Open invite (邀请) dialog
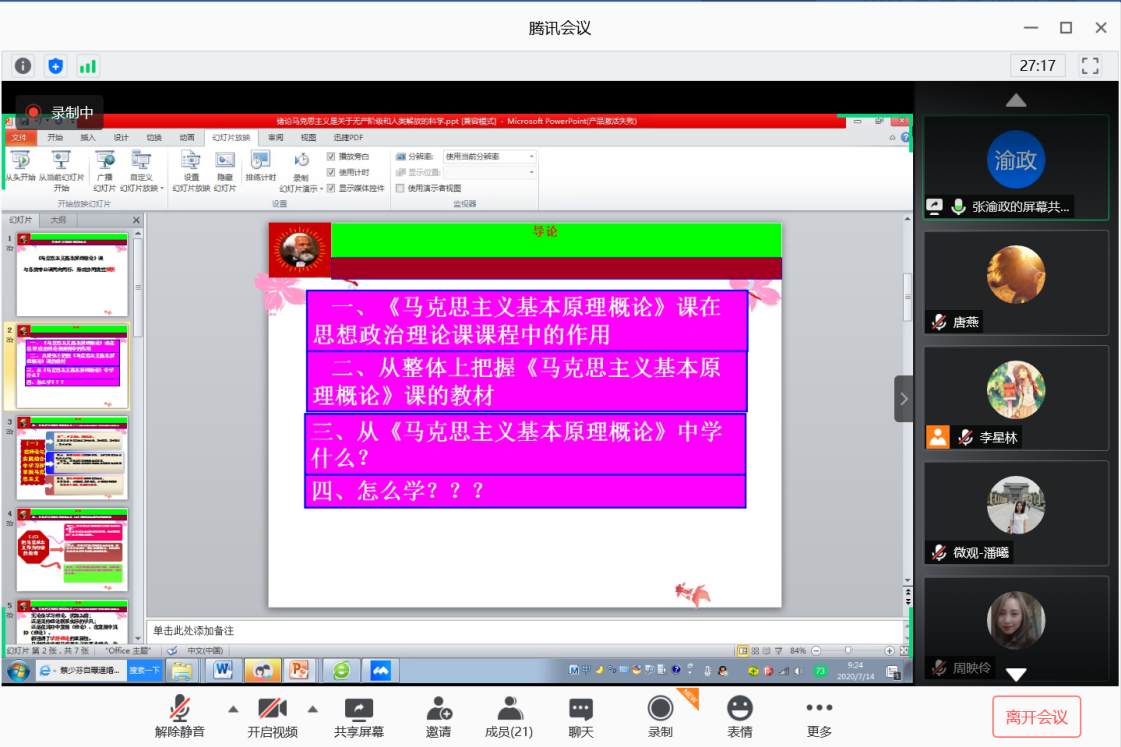1121x747 pixels. (x=438, y=716)
